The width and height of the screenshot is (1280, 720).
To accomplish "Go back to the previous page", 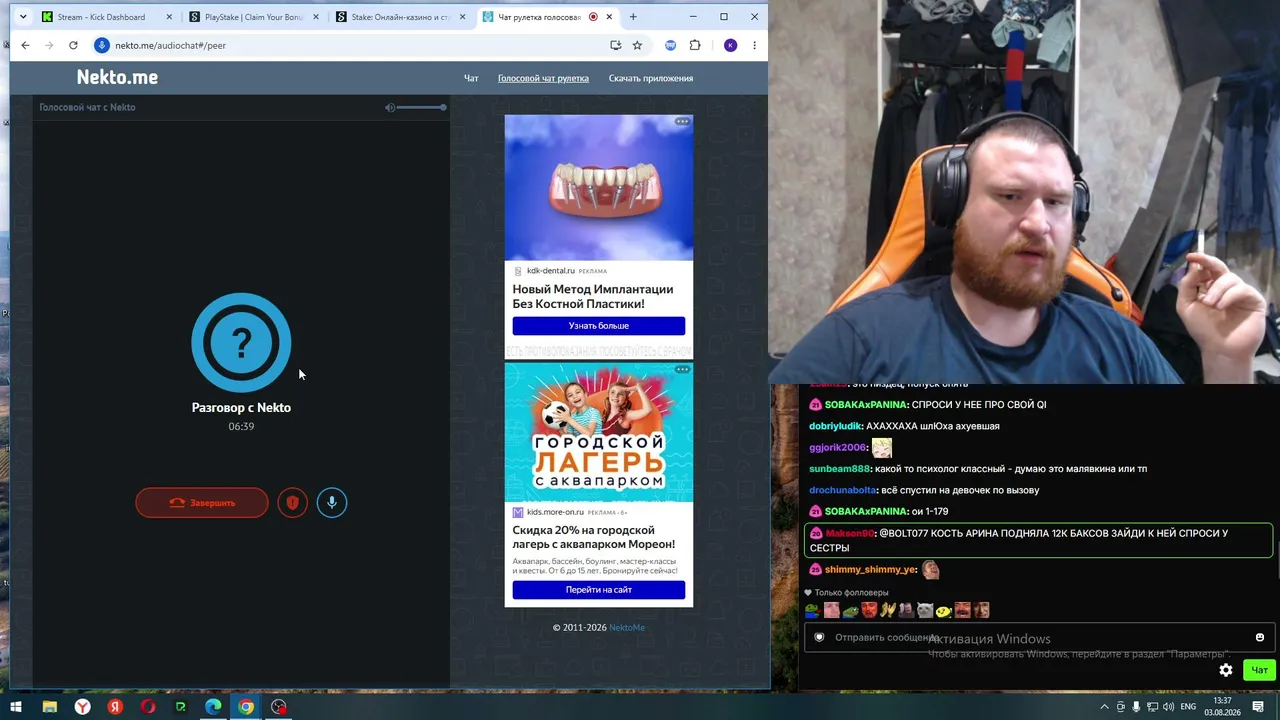I will click(25, 45).
